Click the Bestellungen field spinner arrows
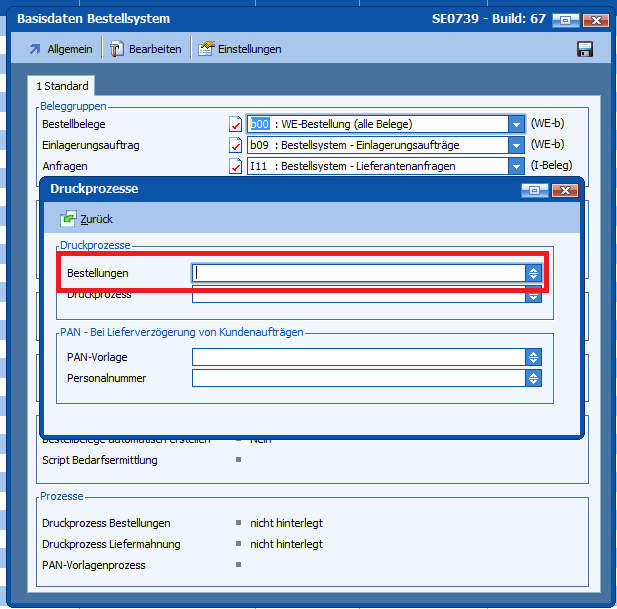The image size is (617, 609). click(534, 273)
